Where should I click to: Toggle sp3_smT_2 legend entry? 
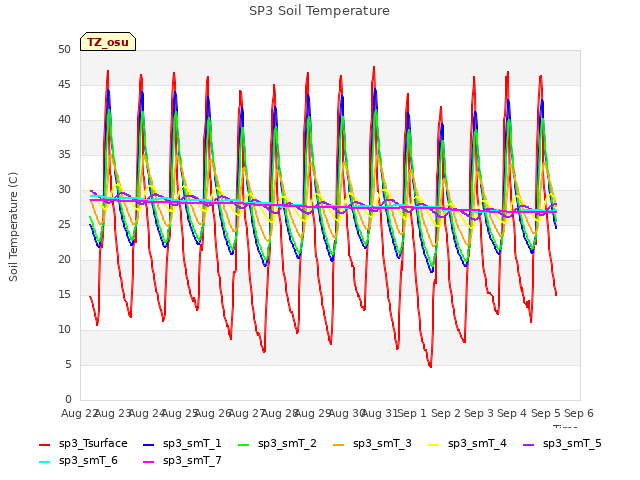coord(278,443)
